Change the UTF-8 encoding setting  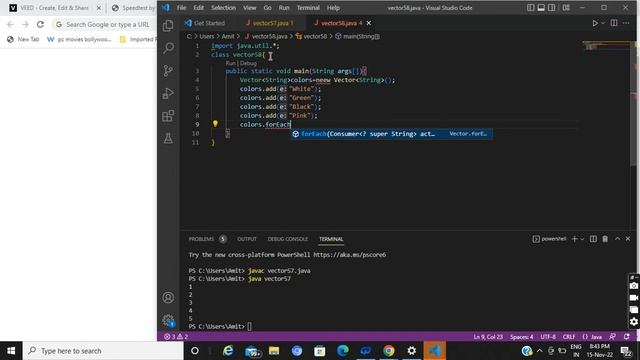(x=548, y=337)
